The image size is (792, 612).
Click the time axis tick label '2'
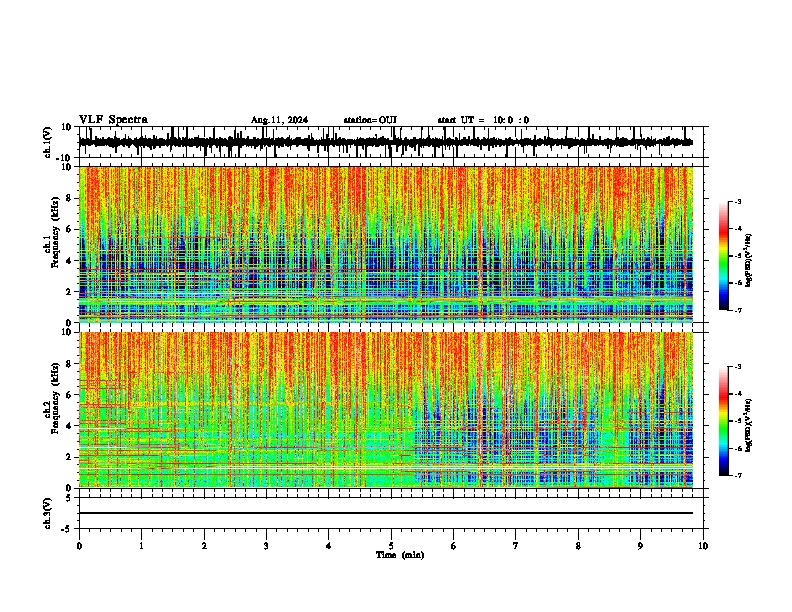pos(204,546)
